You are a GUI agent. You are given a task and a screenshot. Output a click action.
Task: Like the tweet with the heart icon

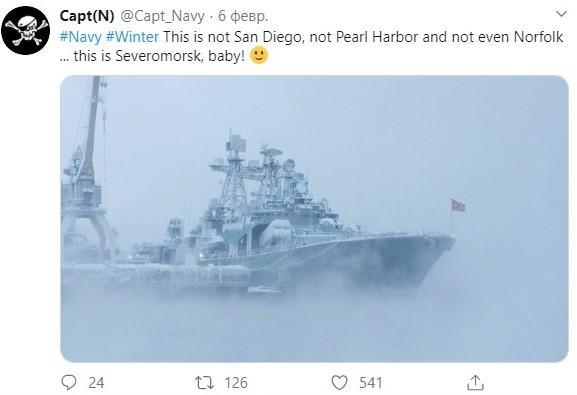339,382
